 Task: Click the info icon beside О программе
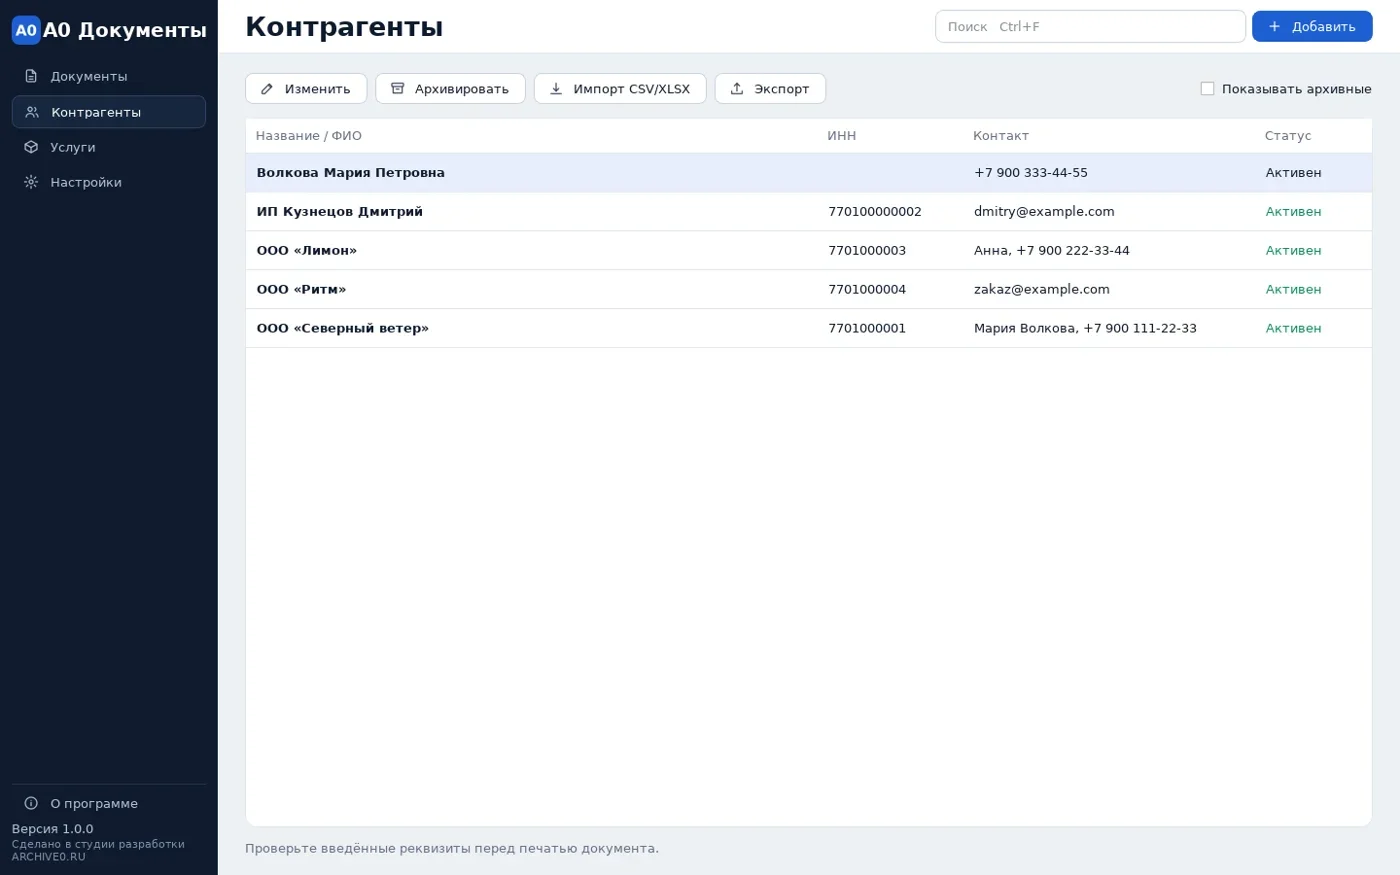tap(31, 803)
